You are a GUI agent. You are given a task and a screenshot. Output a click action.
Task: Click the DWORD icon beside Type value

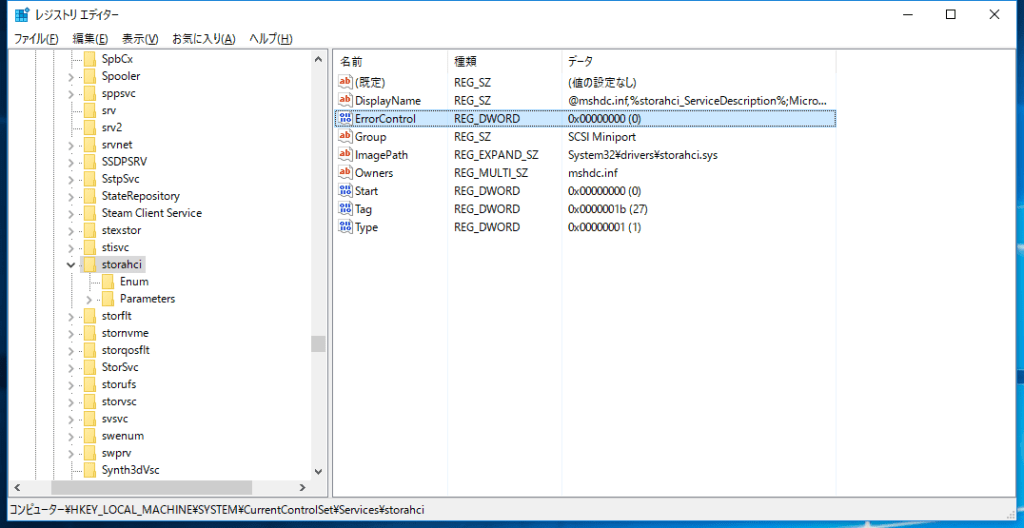coord(345,227)
